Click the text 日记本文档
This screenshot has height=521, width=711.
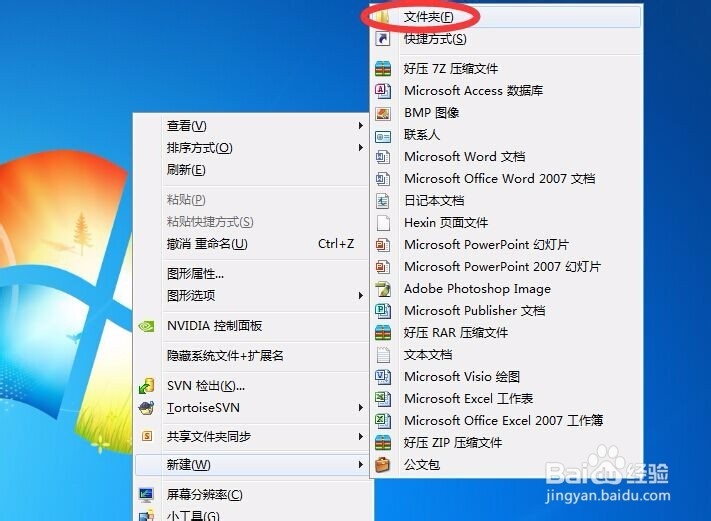[434, 200]
